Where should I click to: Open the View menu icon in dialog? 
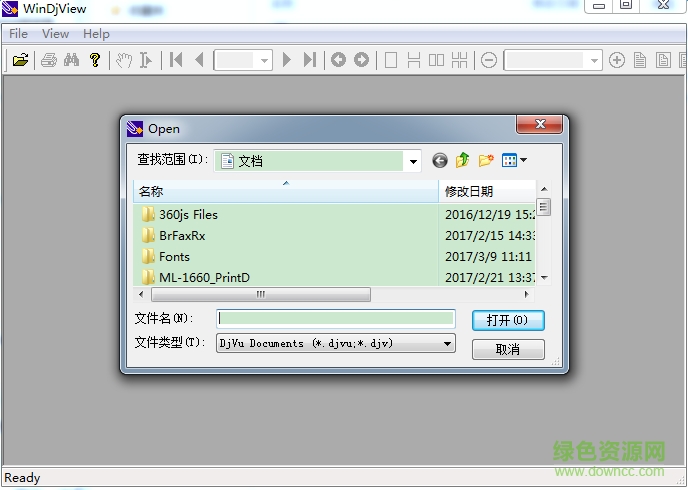tap(514, 161)
